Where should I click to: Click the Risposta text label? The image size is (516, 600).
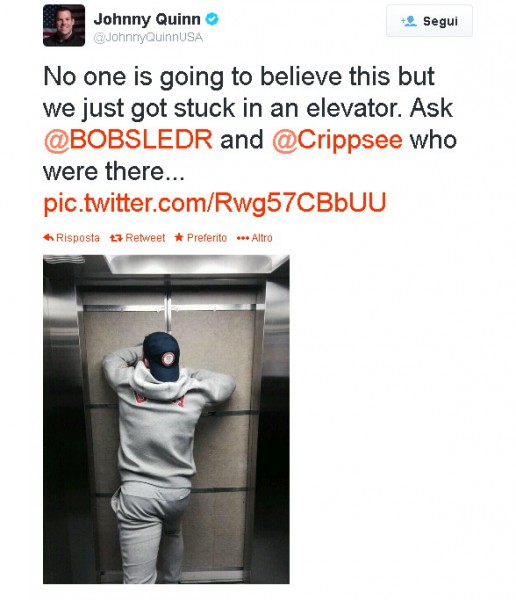coord(78,238)
